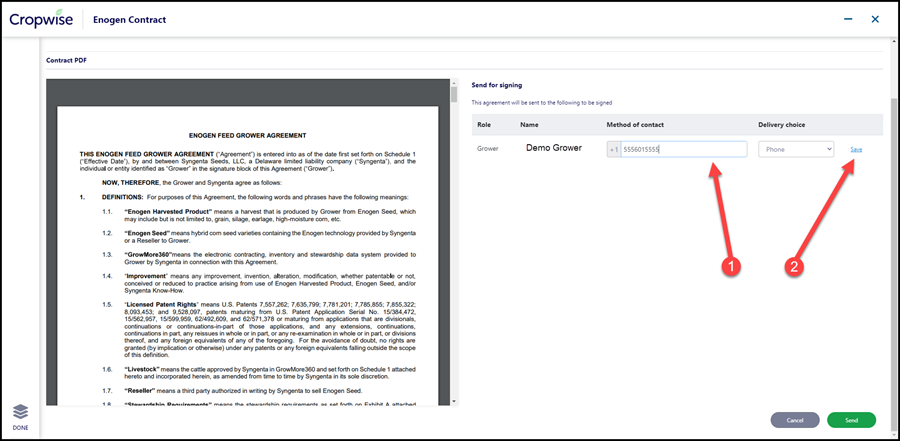Click the "Improvement" definition

pos(270,283)
